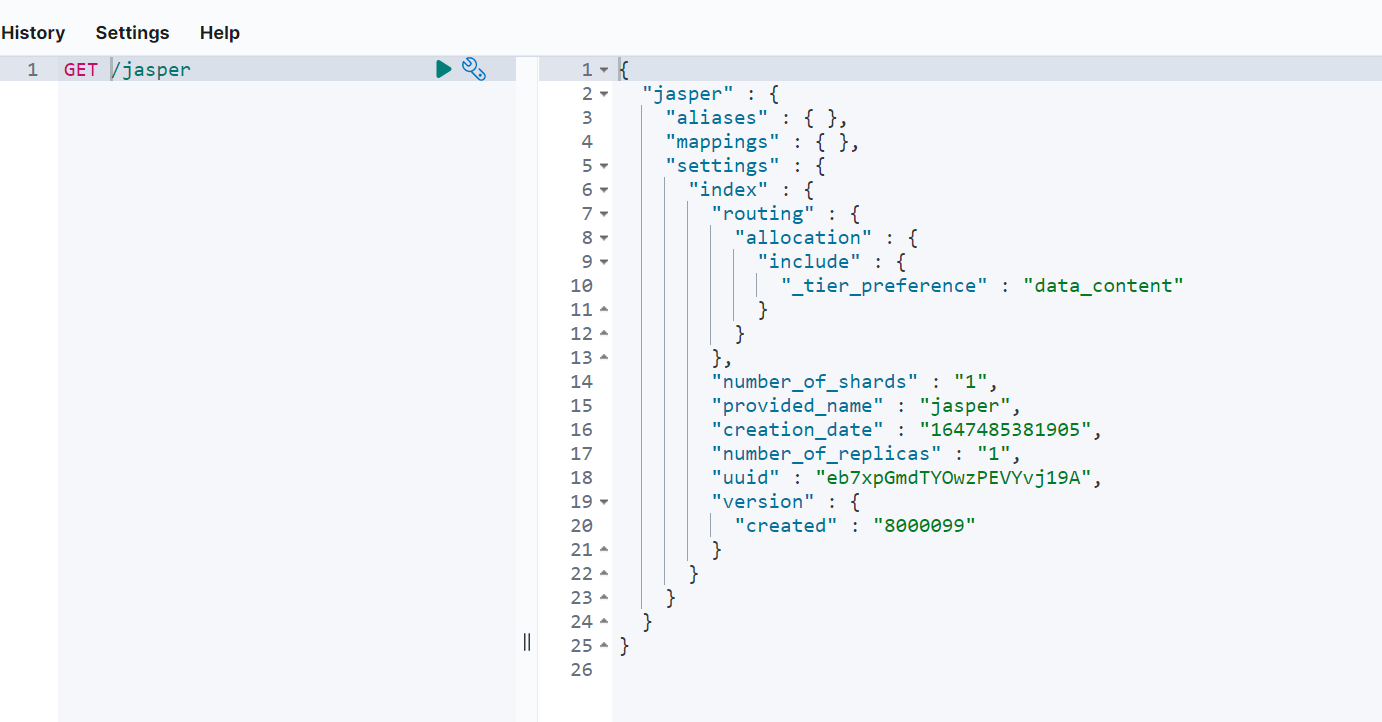This screenshot has width=1382, height=722.
Task: Fold the "allocation" block on line 8
Action: [x=604, y=238]
